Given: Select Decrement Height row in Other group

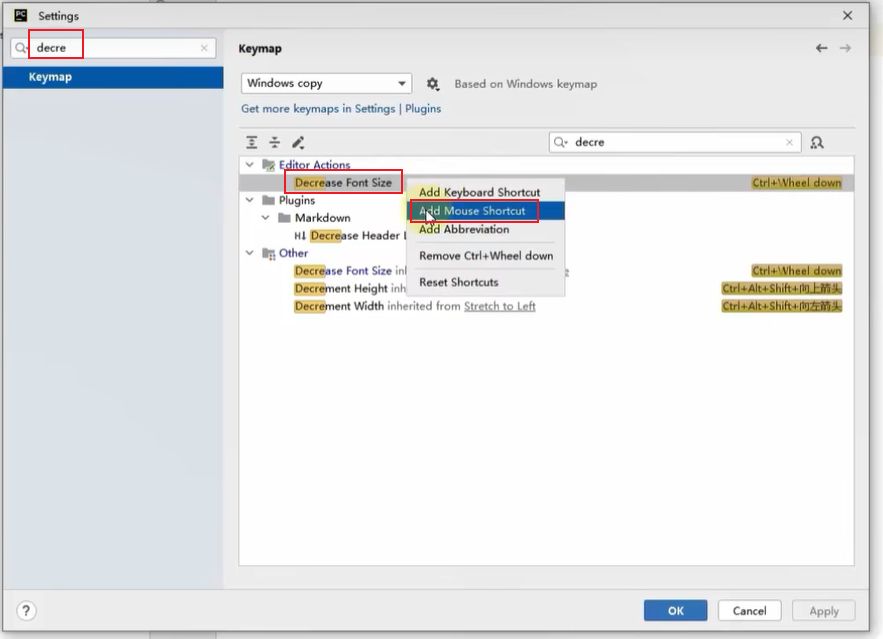Looking at the screenshot, I should (x=340, y=288).
